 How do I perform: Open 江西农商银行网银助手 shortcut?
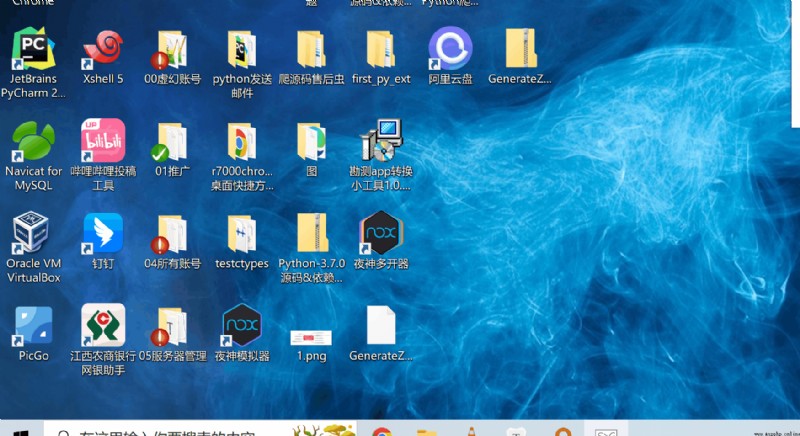(x=103, y=325)
